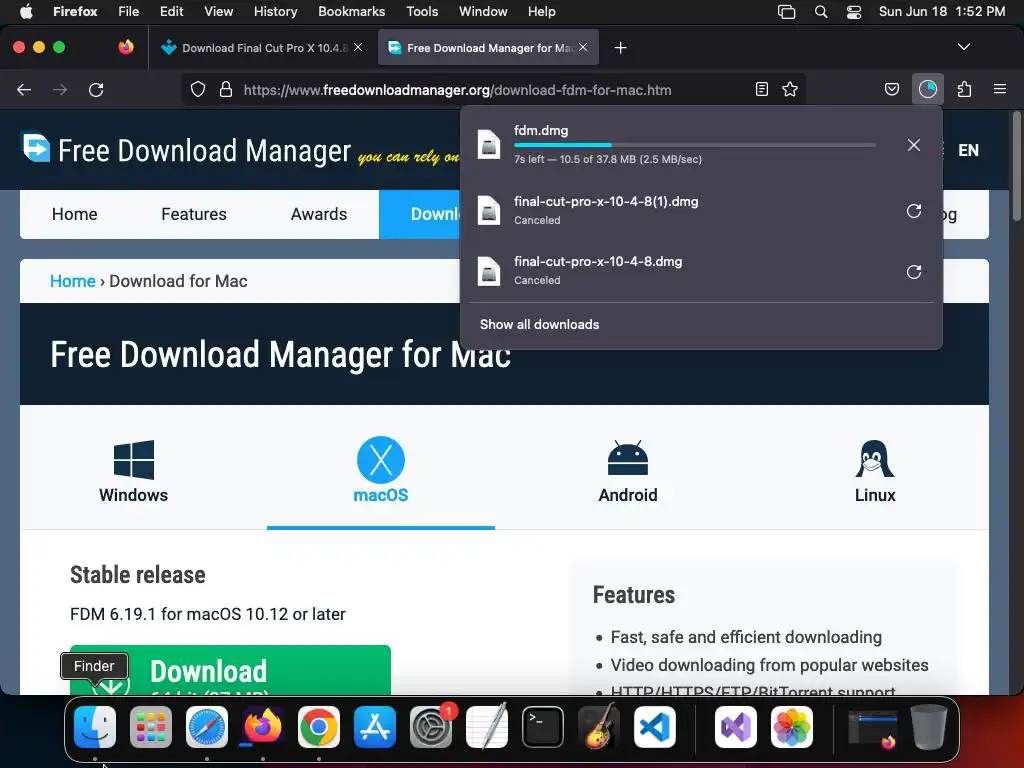Open App Store from the dock
1024x768 pixels.
point(375,726)
